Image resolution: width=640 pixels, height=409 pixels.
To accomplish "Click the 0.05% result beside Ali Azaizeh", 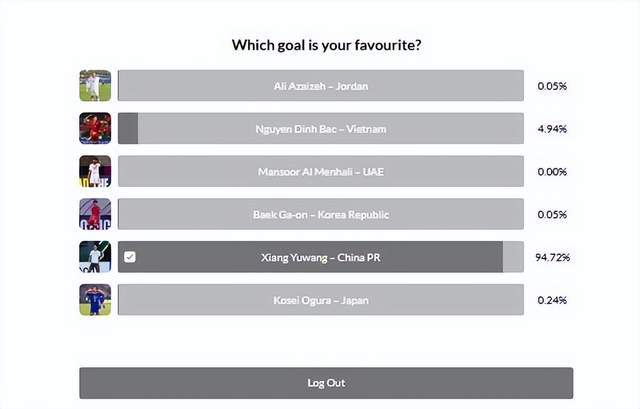I will tap(552, 86).
